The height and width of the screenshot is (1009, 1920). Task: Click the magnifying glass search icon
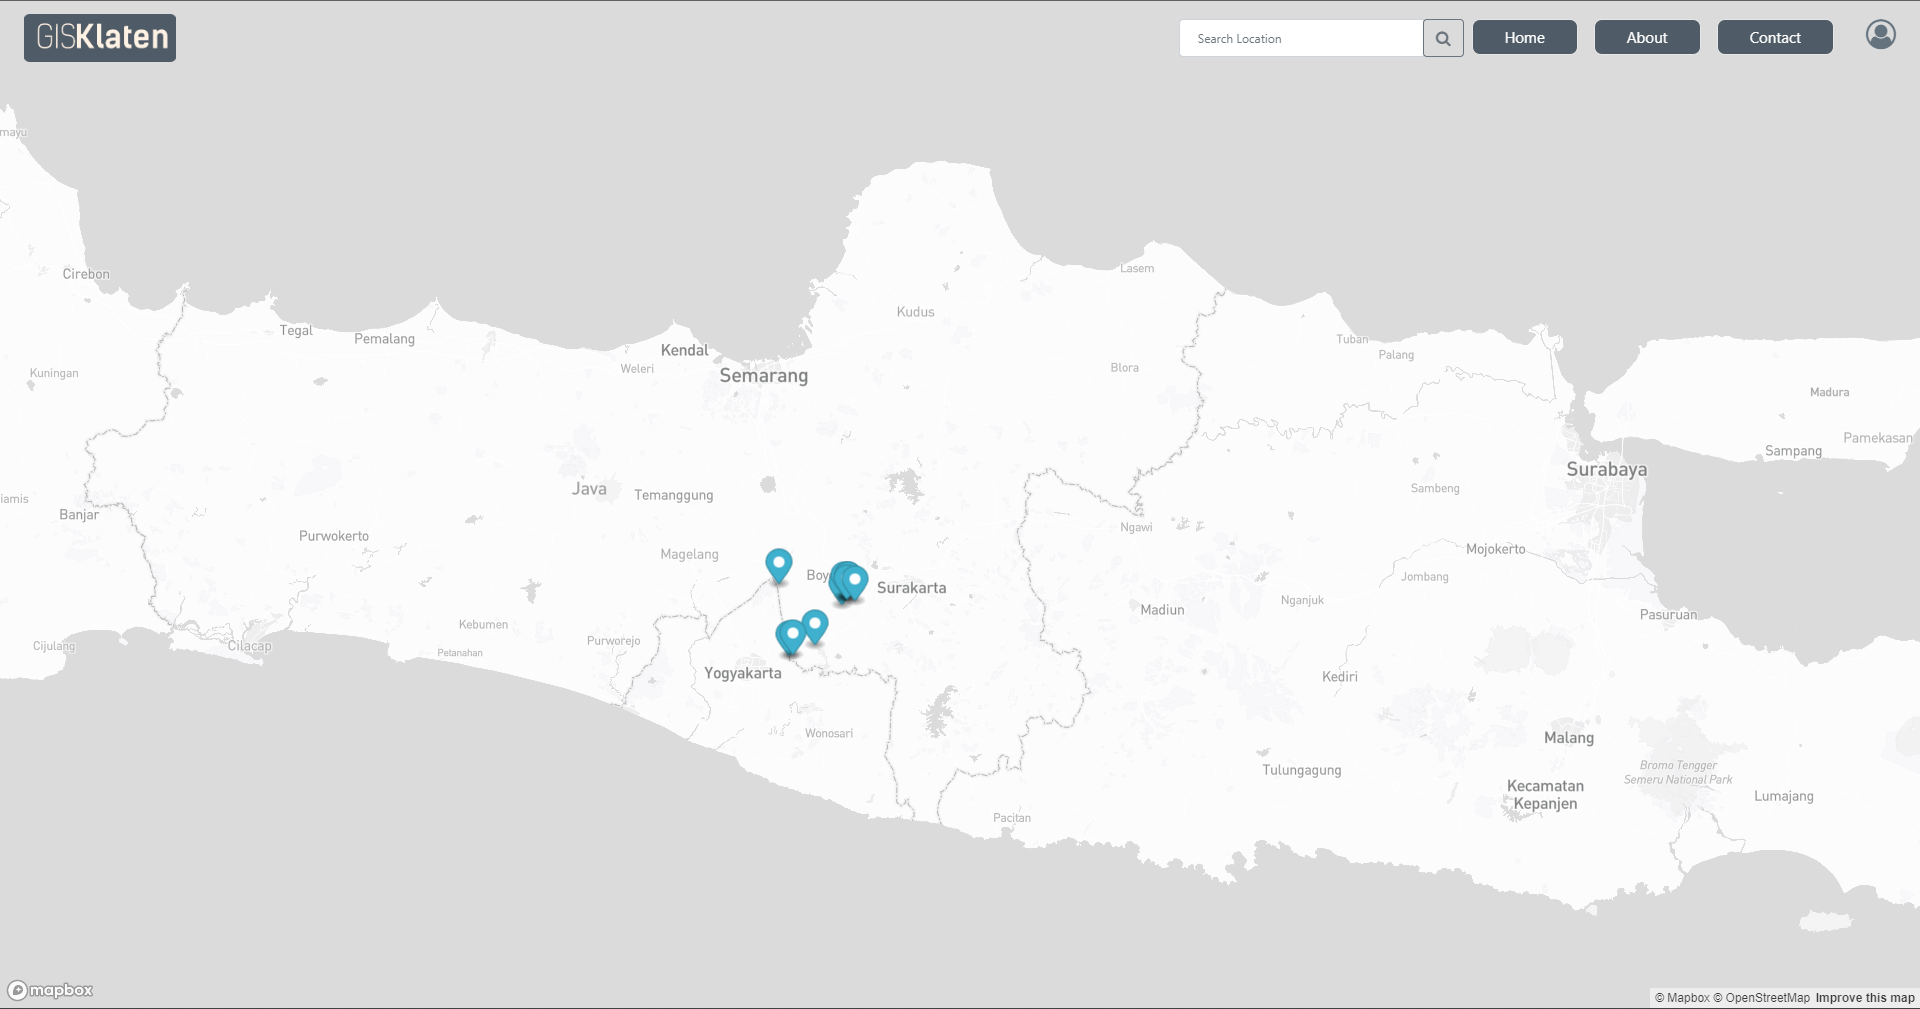(1443, 38)
